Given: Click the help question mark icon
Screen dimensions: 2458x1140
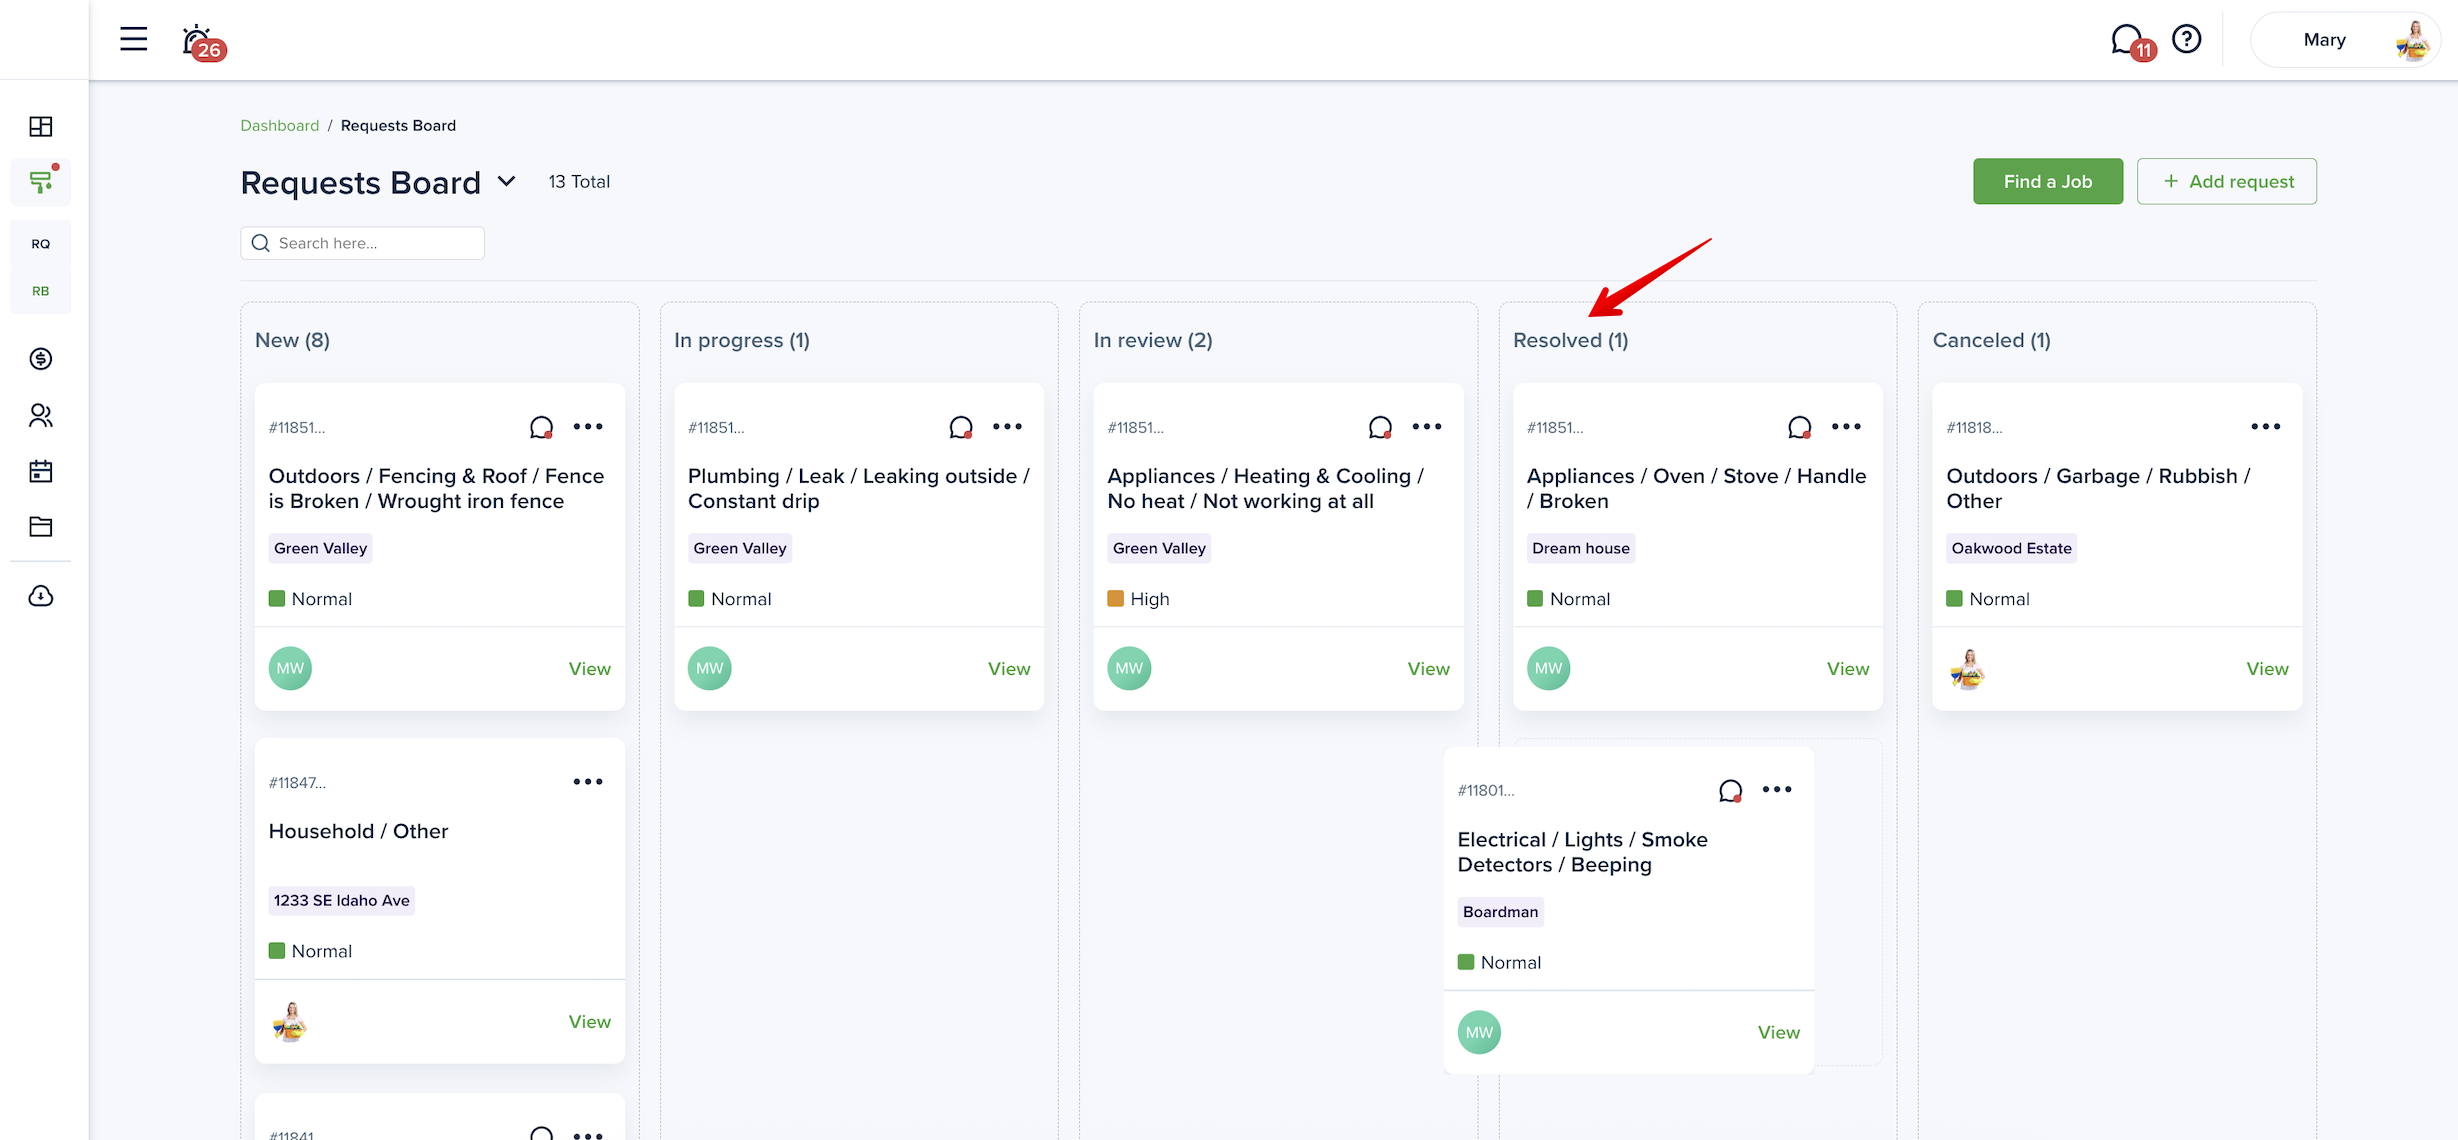Looking at the screenshot, I should tap(2187, 39).
